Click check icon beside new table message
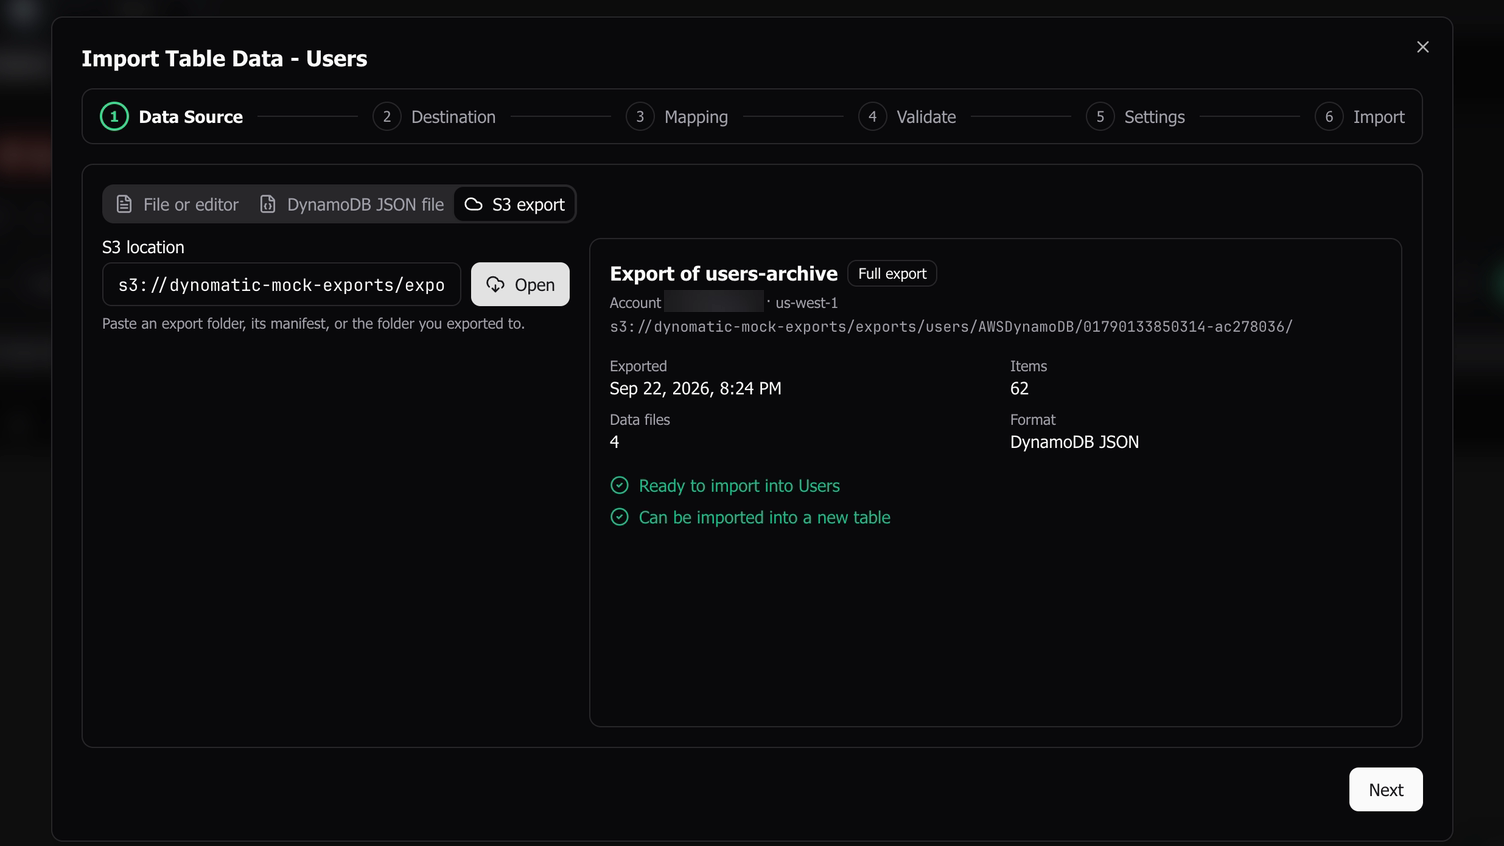Screen dimensions: 1504x846 [620, 518]
